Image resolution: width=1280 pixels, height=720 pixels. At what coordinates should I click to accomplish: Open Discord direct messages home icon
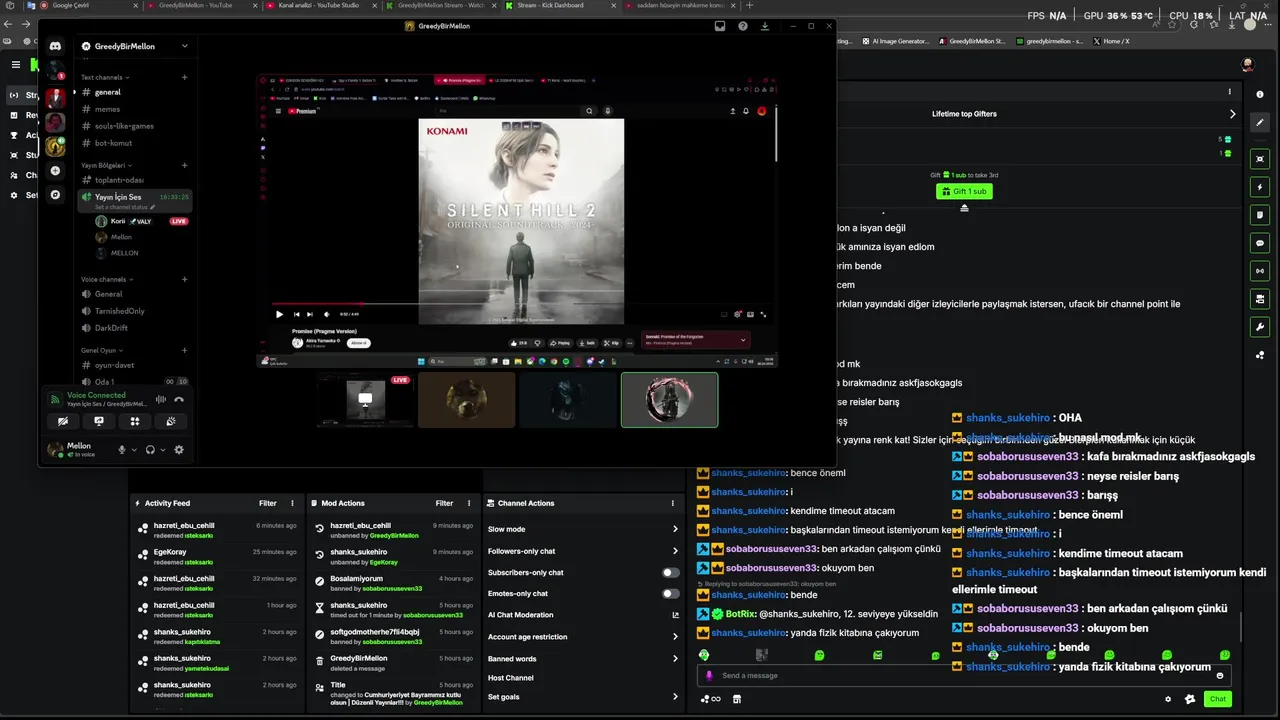[x=55, y=46]
